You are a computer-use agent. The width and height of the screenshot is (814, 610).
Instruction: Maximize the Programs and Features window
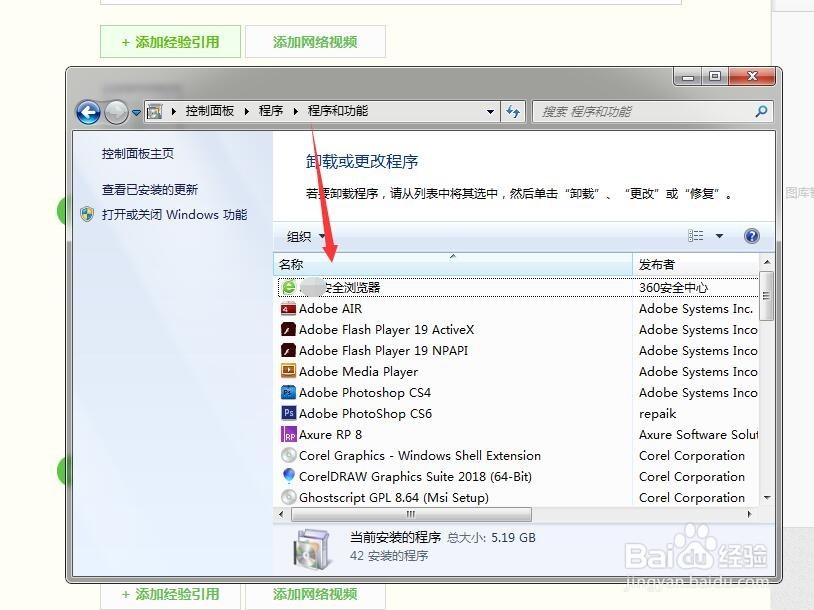coord(715,76)
